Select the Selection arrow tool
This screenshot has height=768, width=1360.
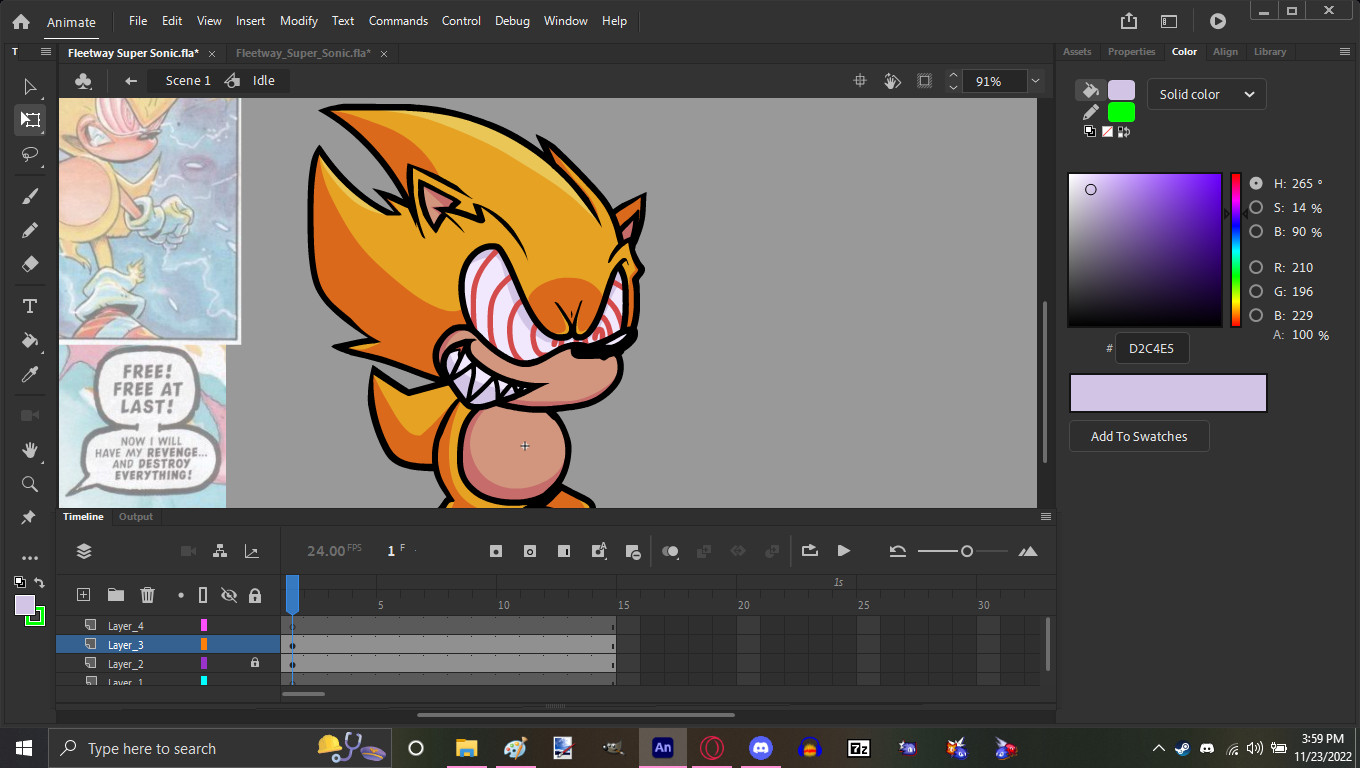click(x=30, y=87)
